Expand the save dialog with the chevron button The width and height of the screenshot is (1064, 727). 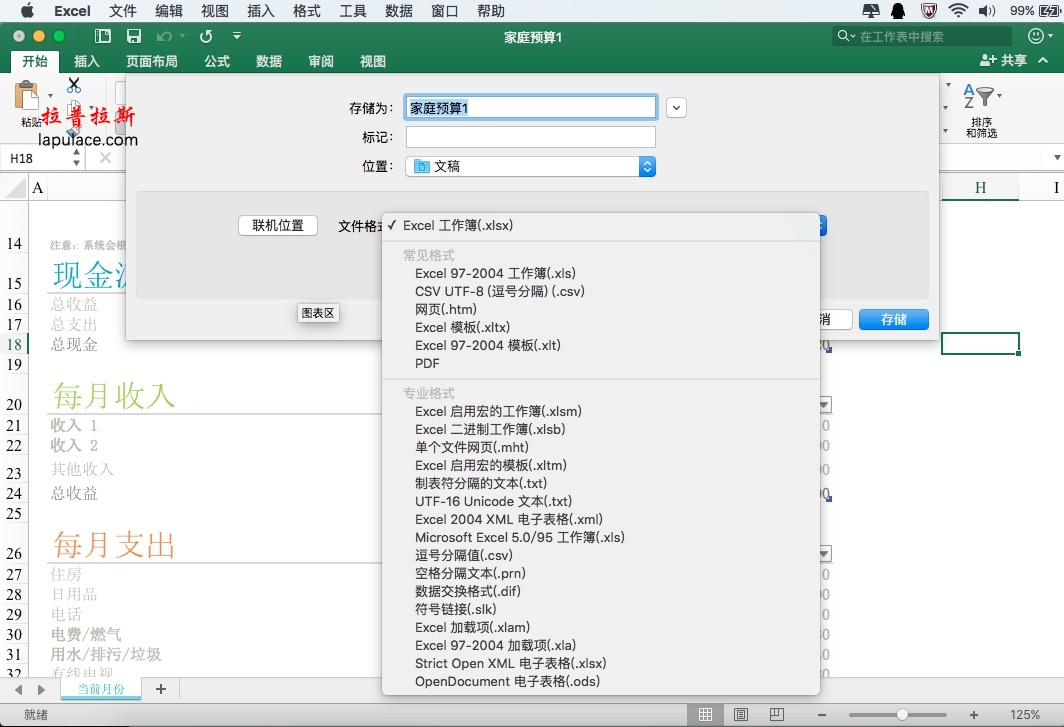(x=676, y=107)
